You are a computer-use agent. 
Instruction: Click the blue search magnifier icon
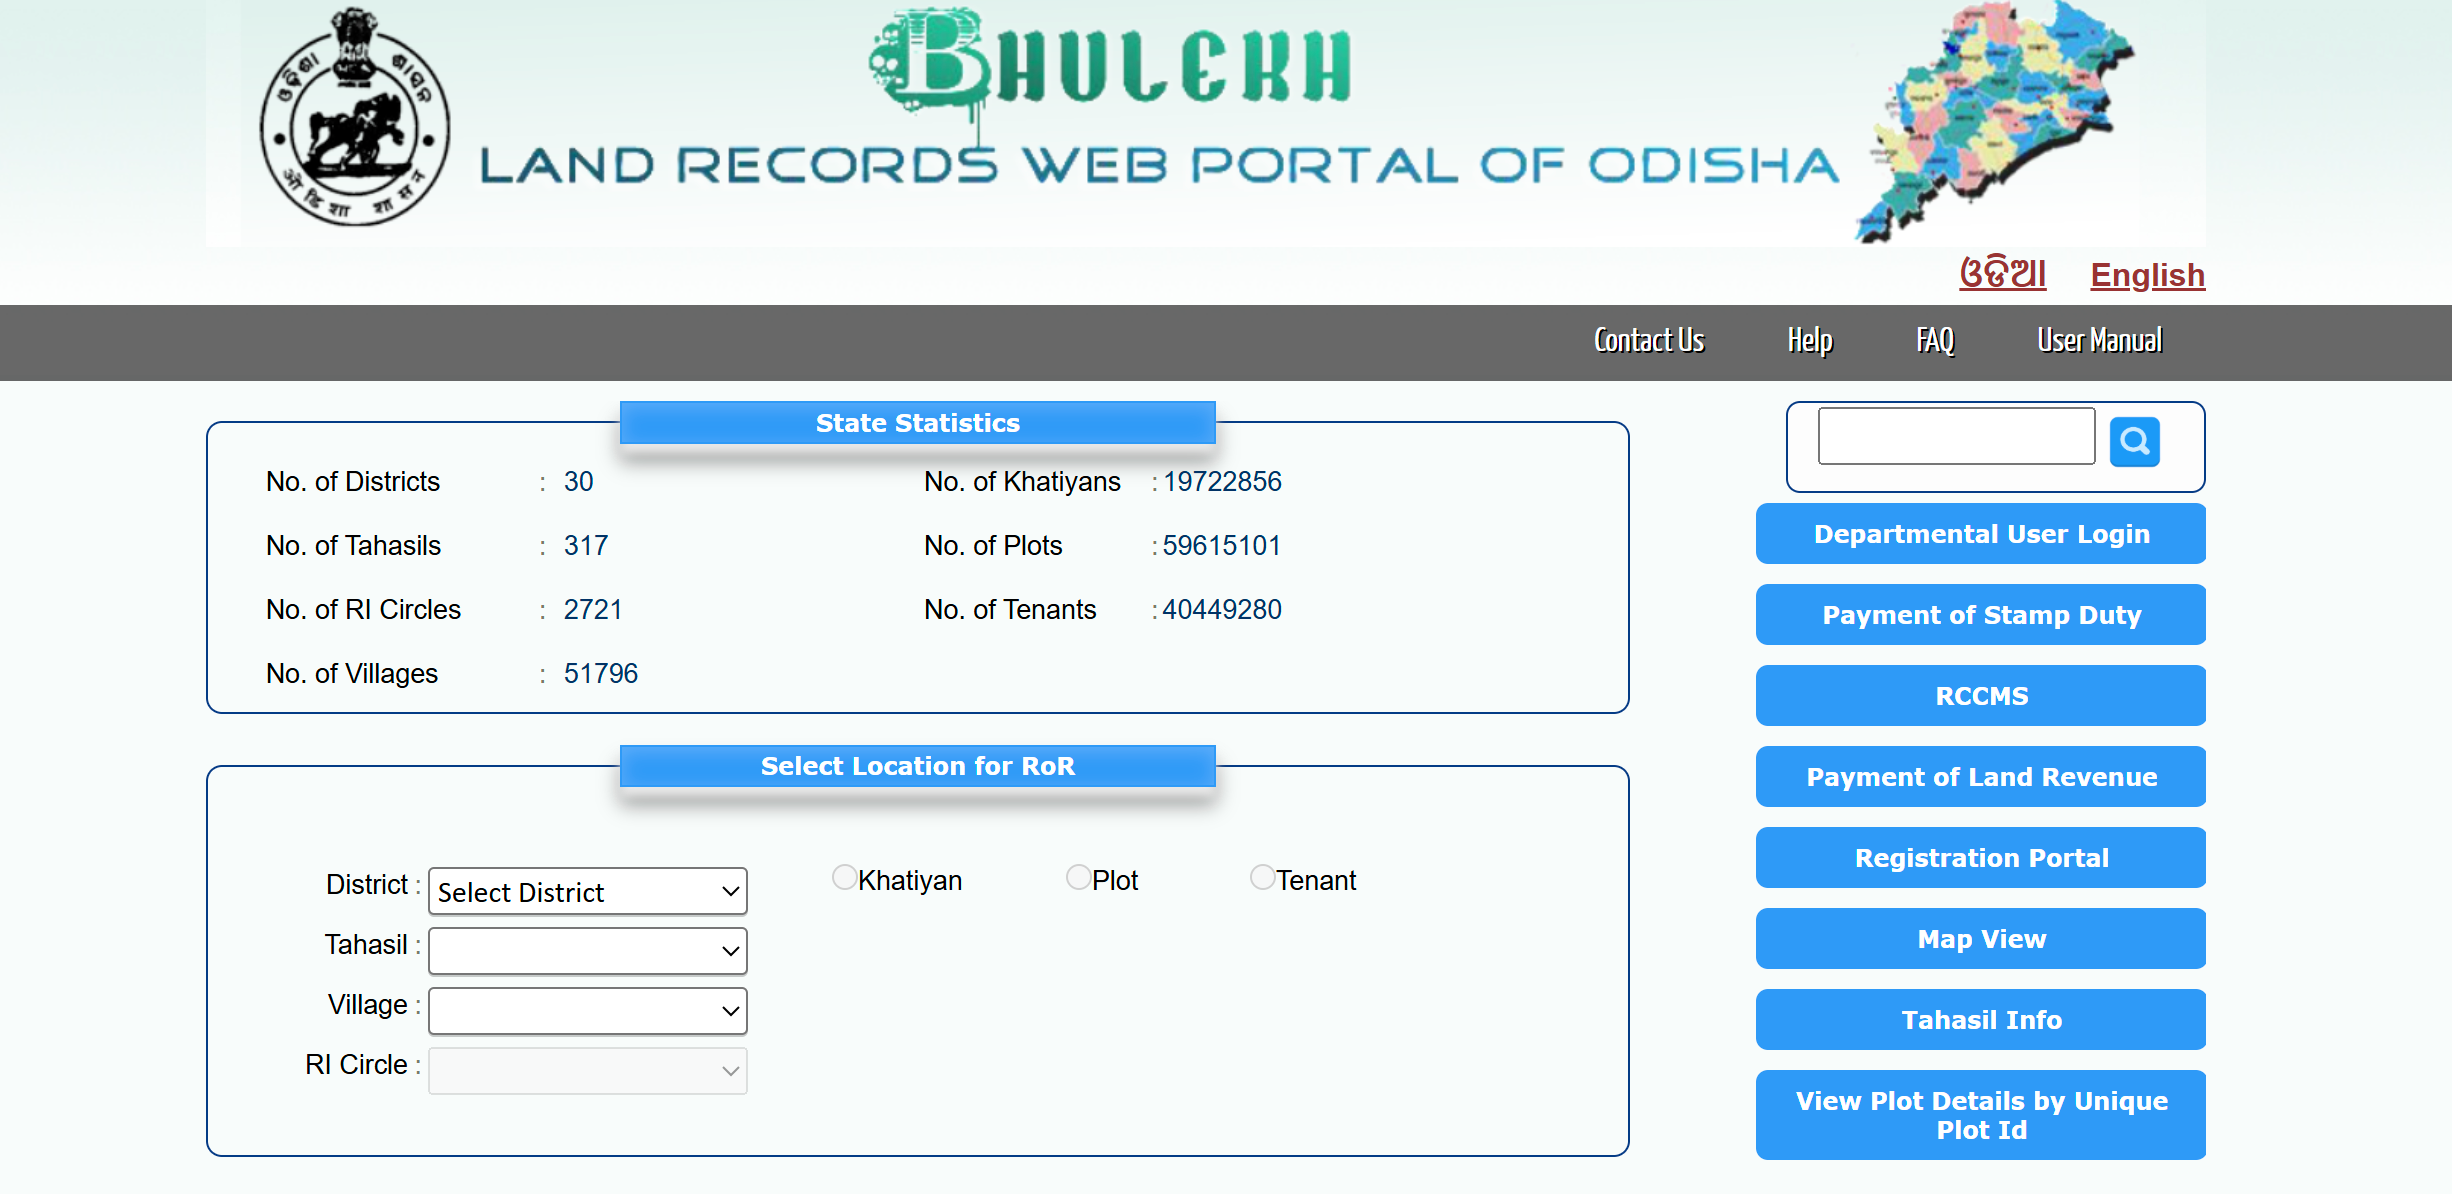click(2134, 441)
